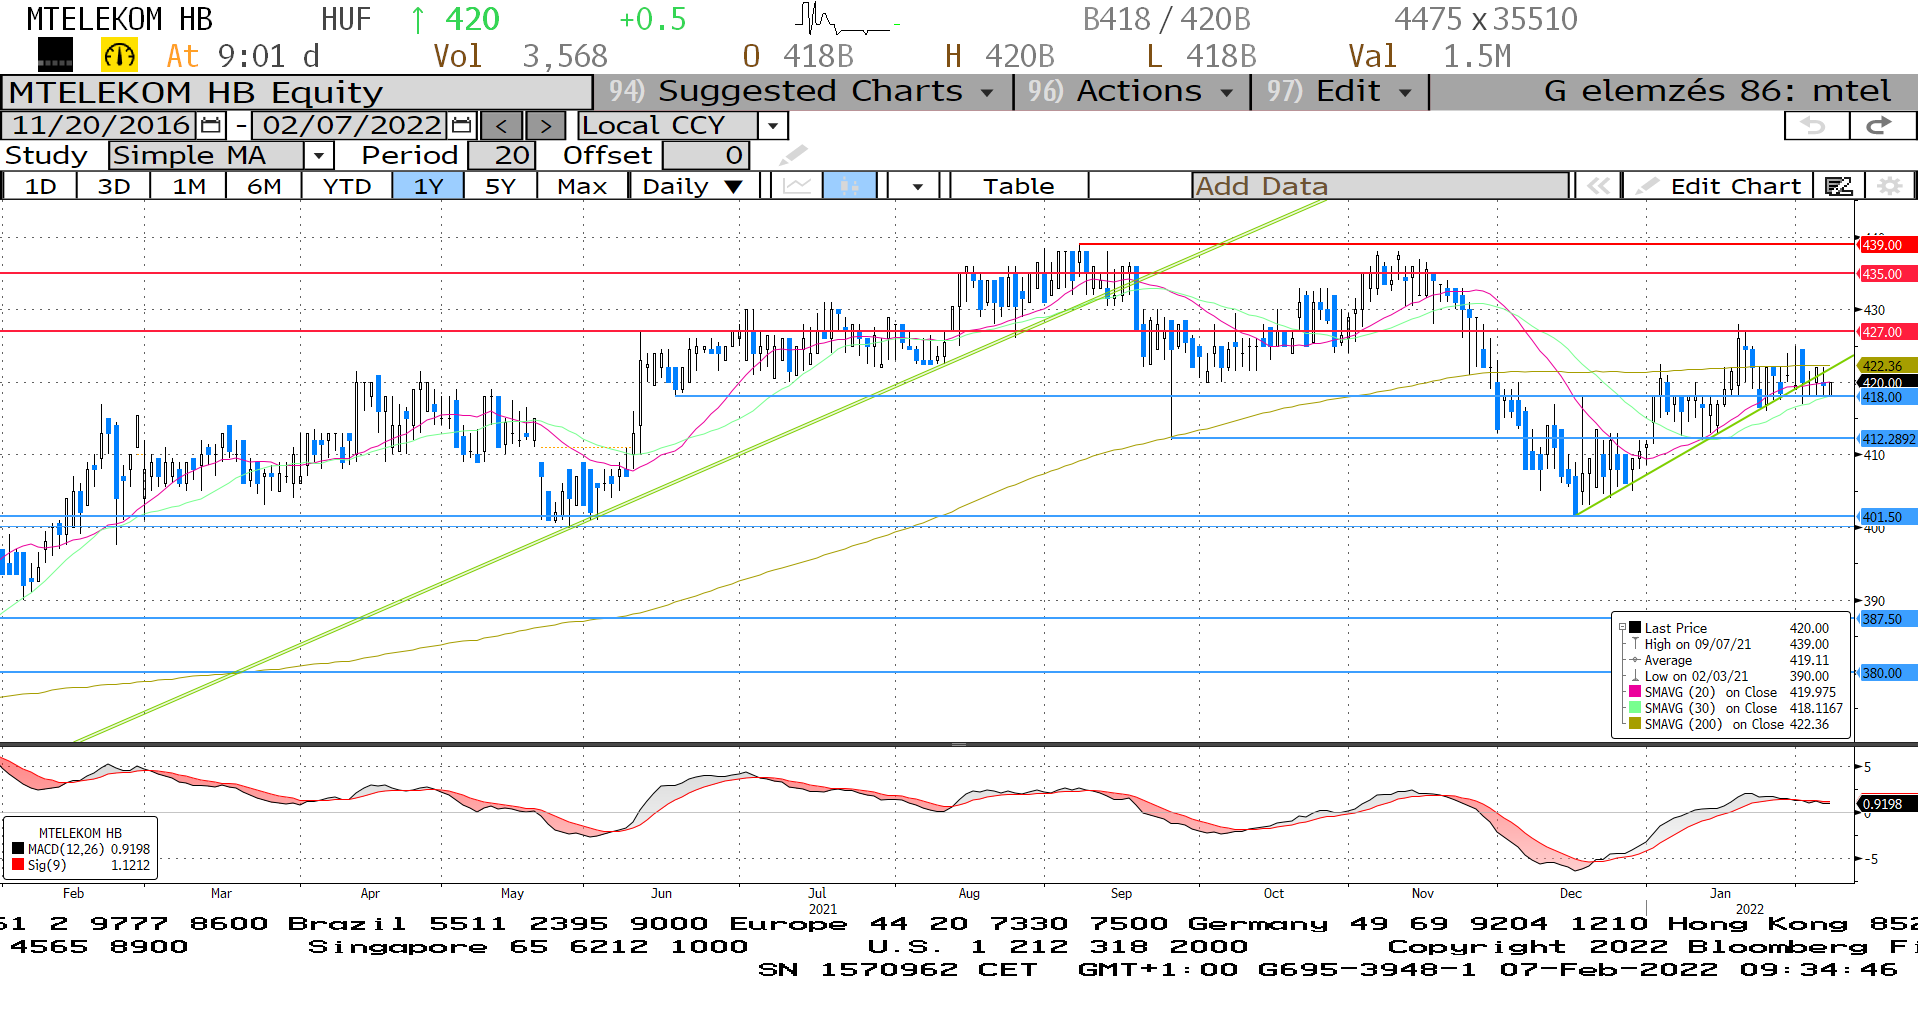1918x1025 pixels.
Task: Click the yellow gauge icon in header
Action: click(x=119, y=55)
